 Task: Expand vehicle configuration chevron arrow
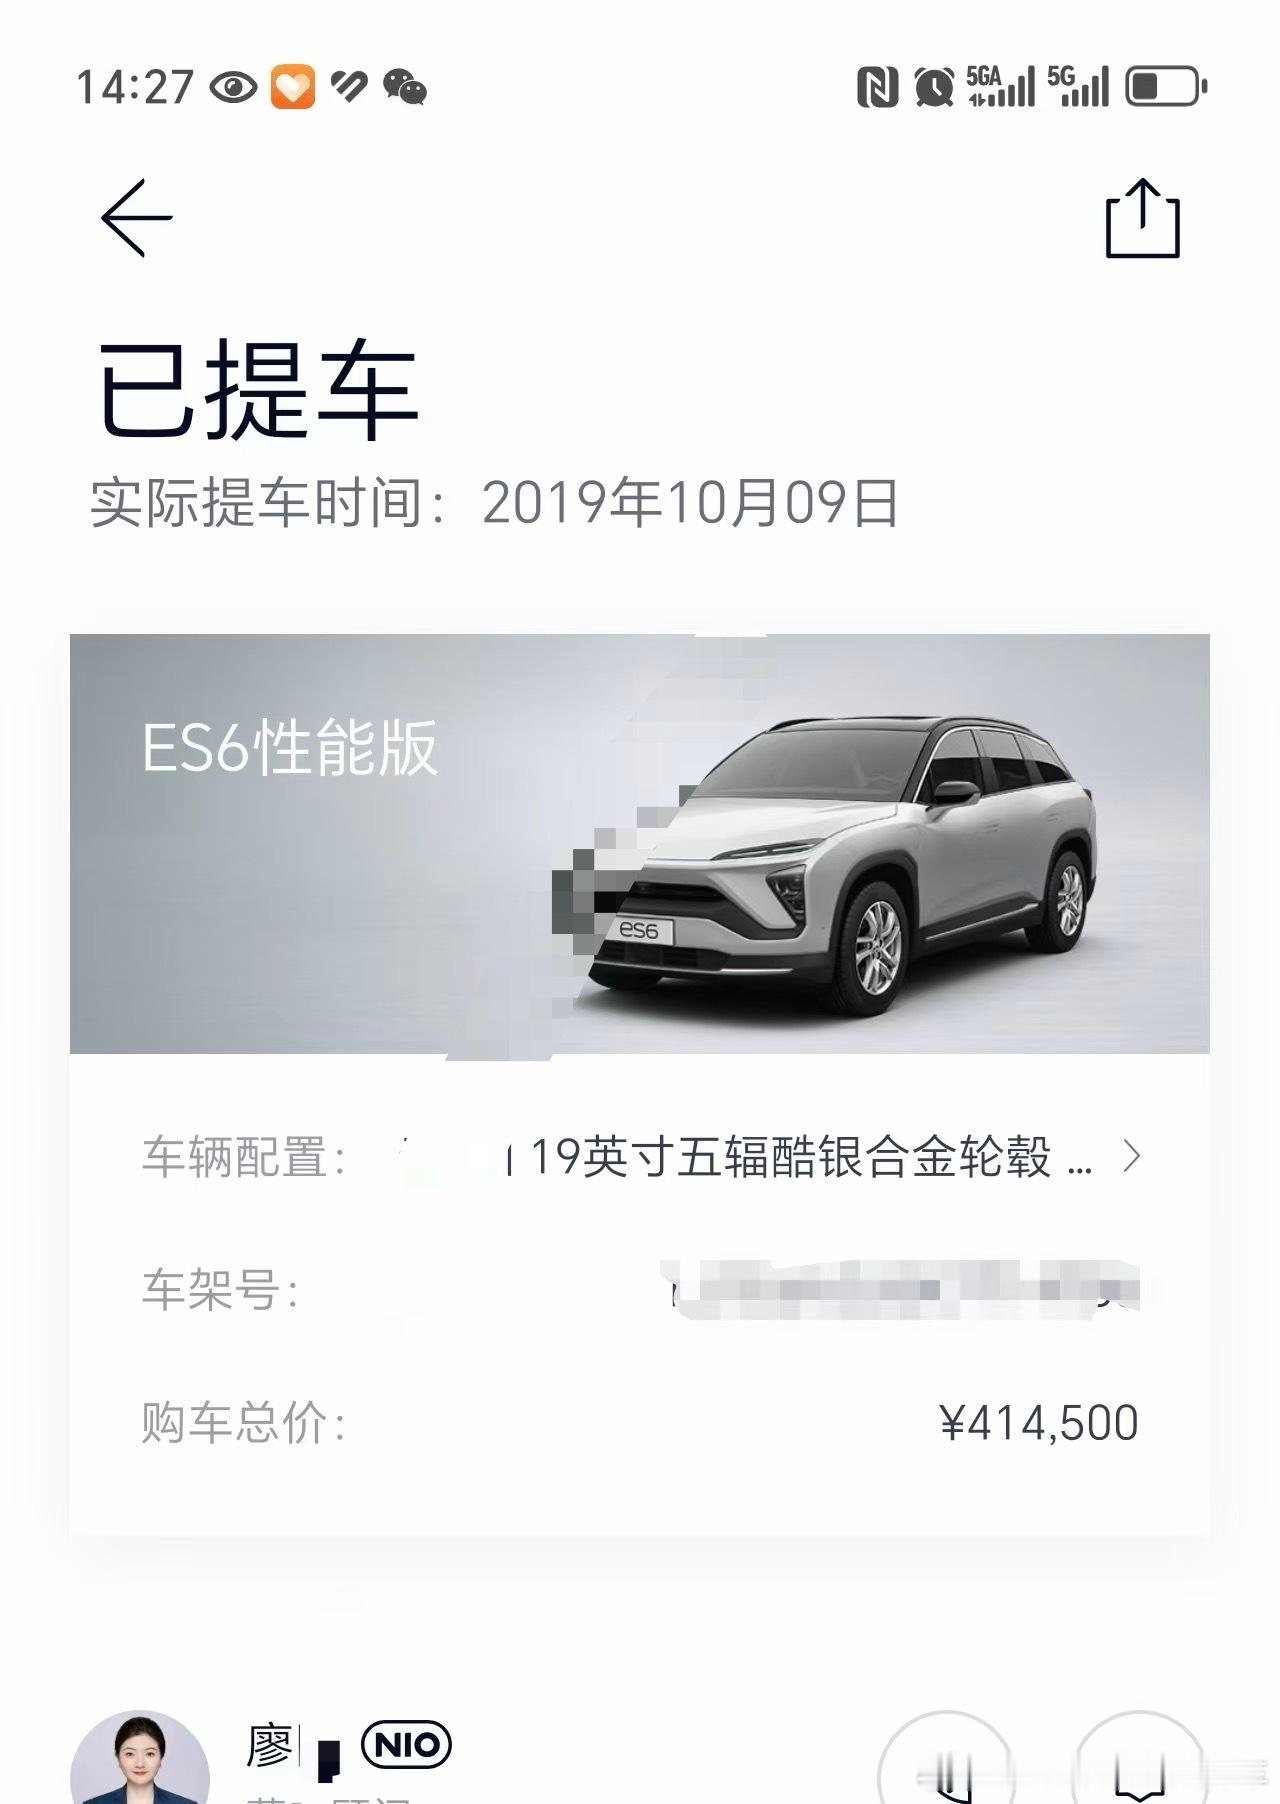[1131, 1157]
